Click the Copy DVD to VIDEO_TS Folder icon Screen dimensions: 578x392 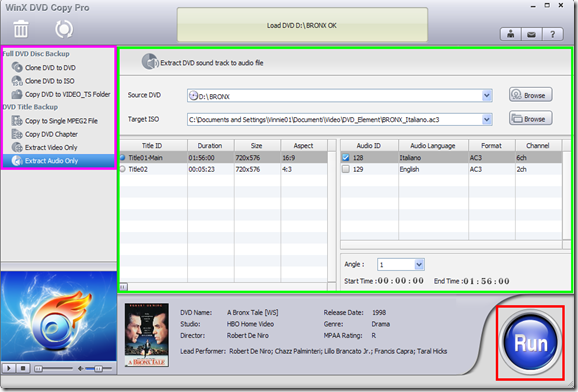pos(17,94)
